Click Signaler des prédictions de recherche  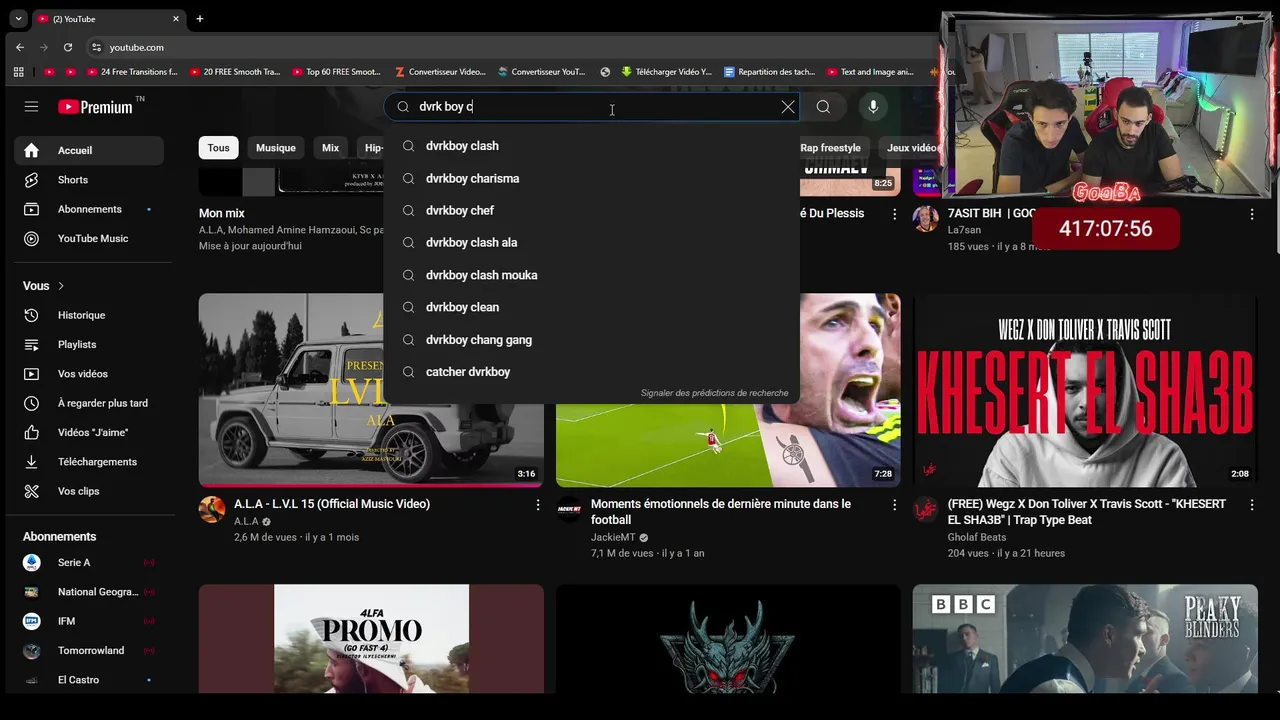pos(714,393)
